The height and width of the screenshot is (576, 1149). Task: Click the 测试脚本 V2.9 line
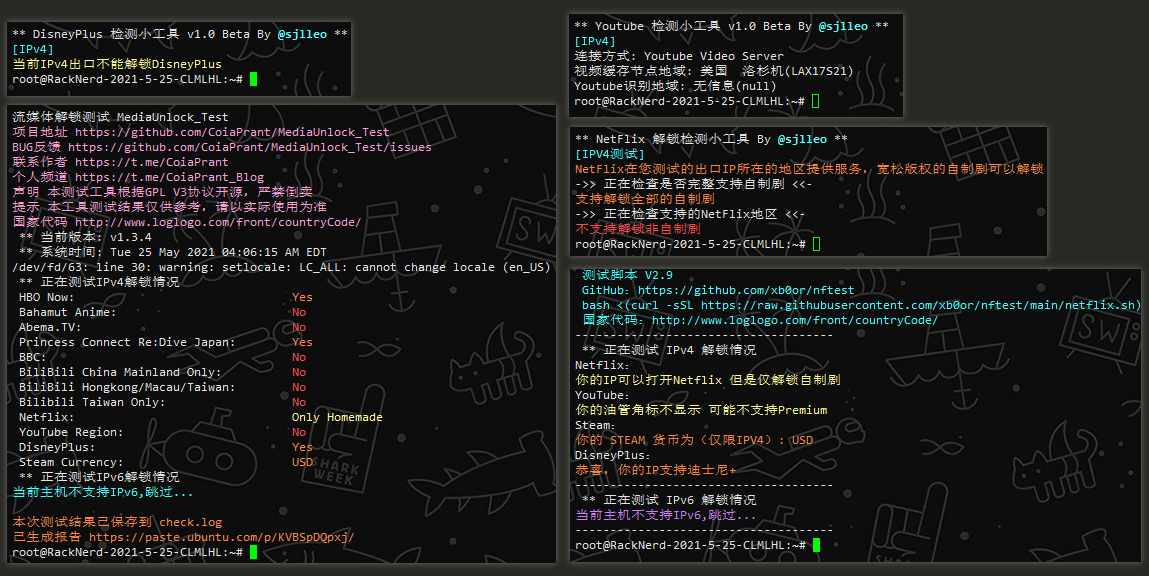(627, 275)
